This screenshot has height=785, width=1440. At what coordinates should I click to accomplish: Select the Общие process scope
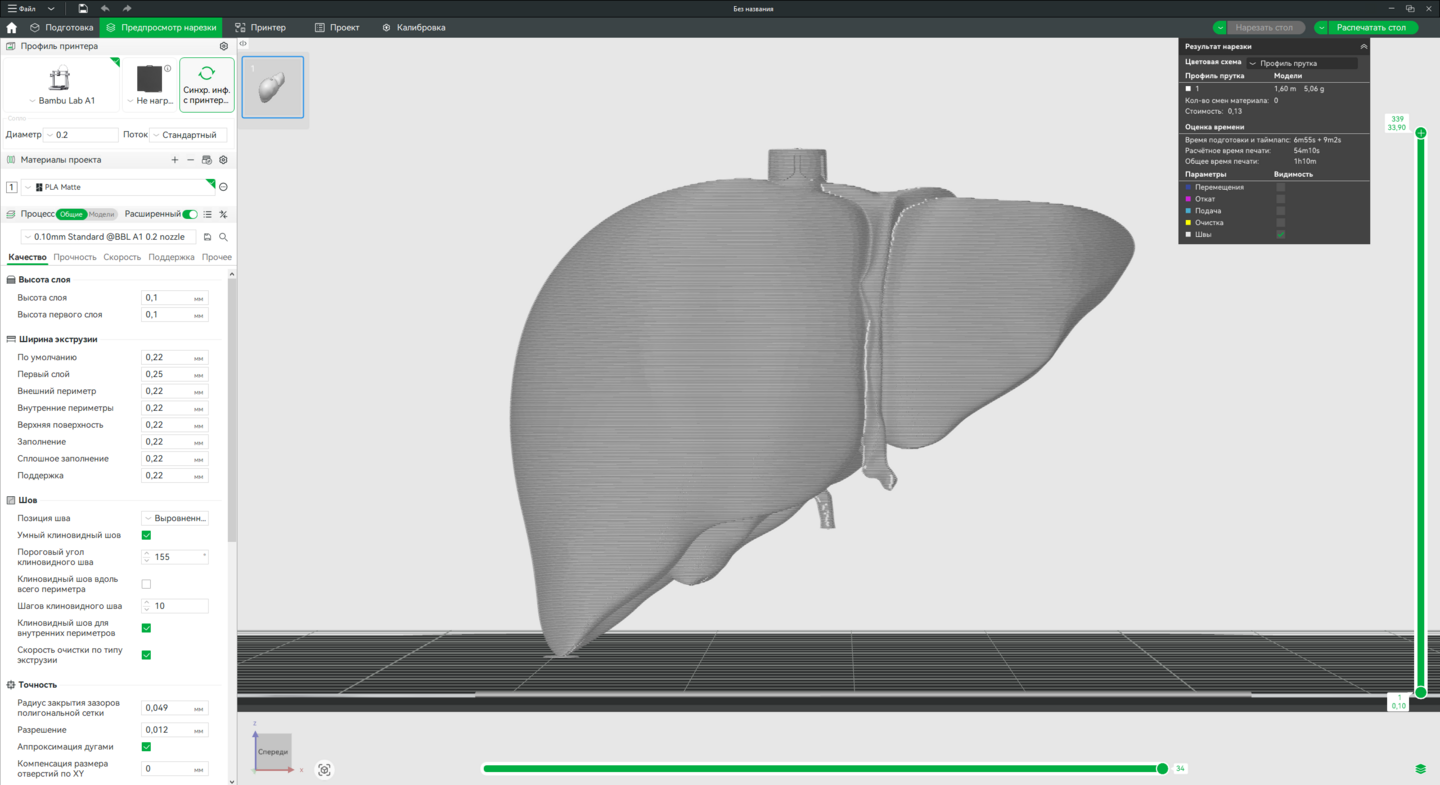[71, 214]
